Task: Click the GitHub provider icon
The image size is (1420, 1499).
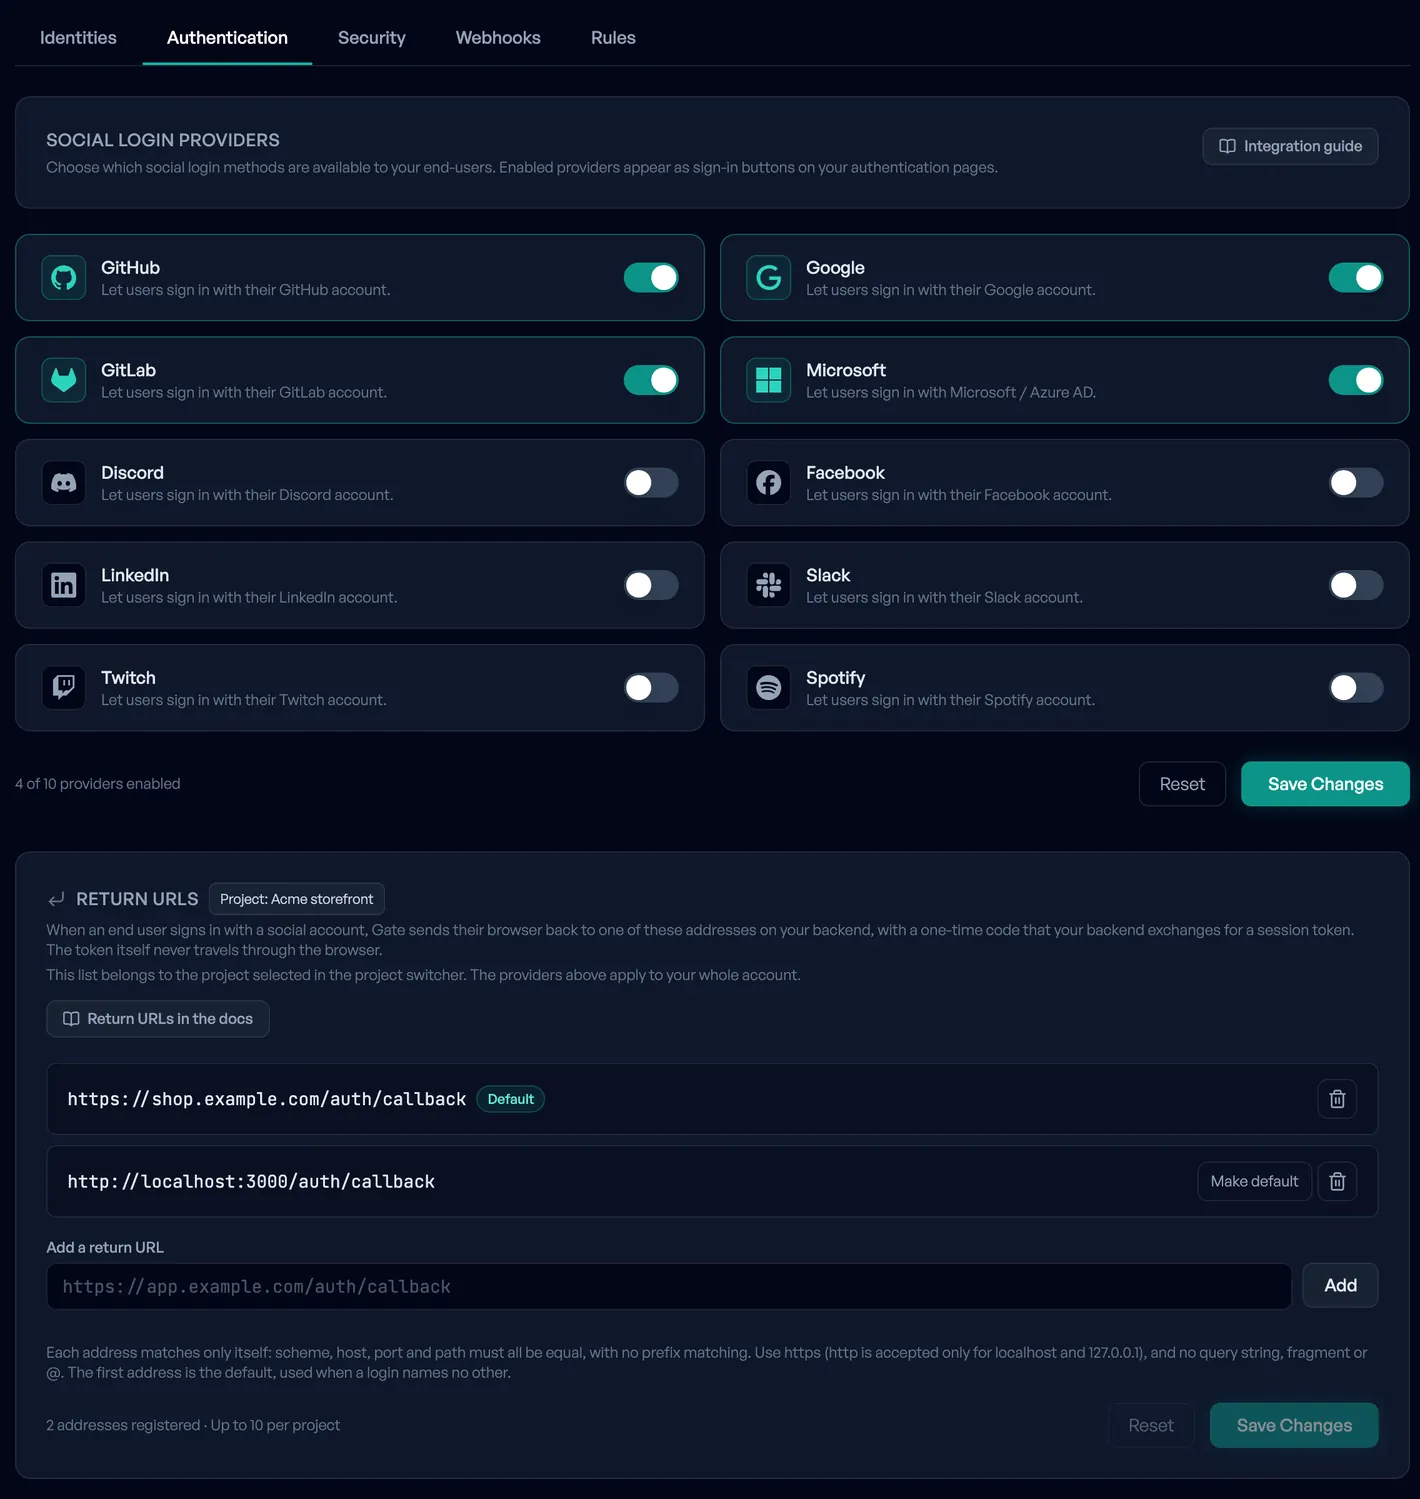Action: (64, 278)
